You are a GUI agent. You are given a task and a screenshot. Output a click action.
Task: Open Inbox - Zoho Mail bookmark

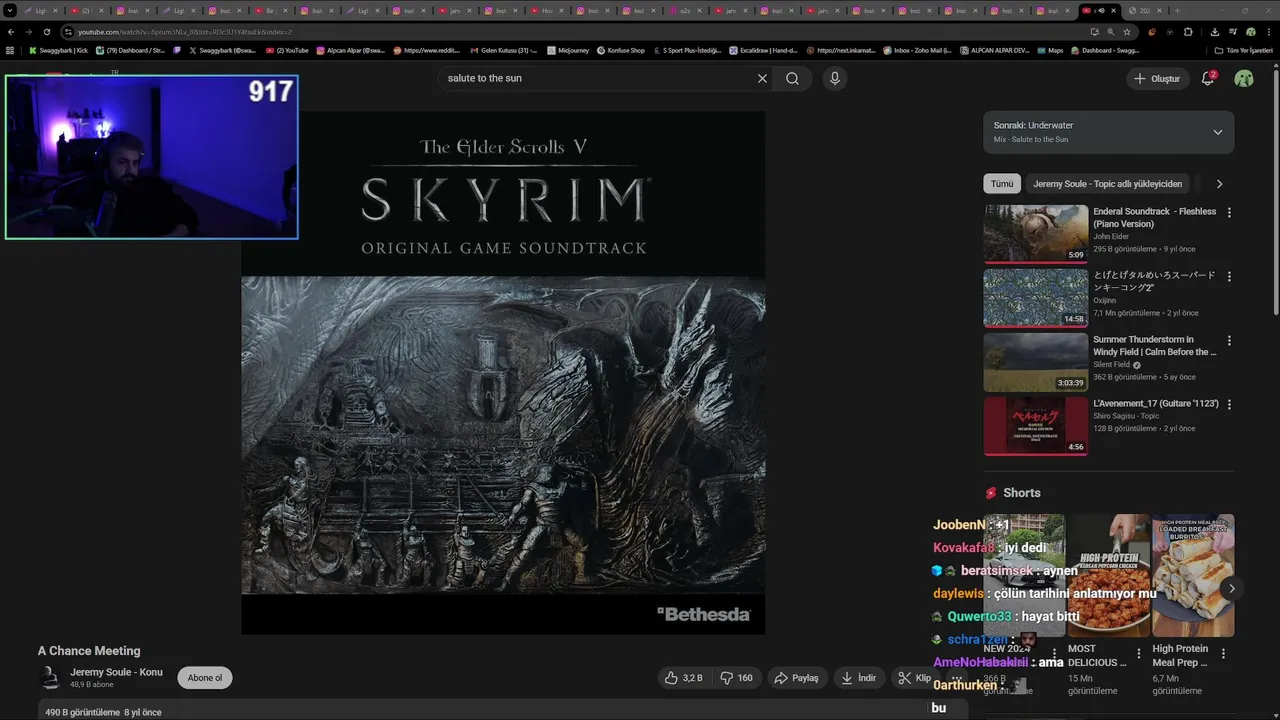tap(917, 50)
